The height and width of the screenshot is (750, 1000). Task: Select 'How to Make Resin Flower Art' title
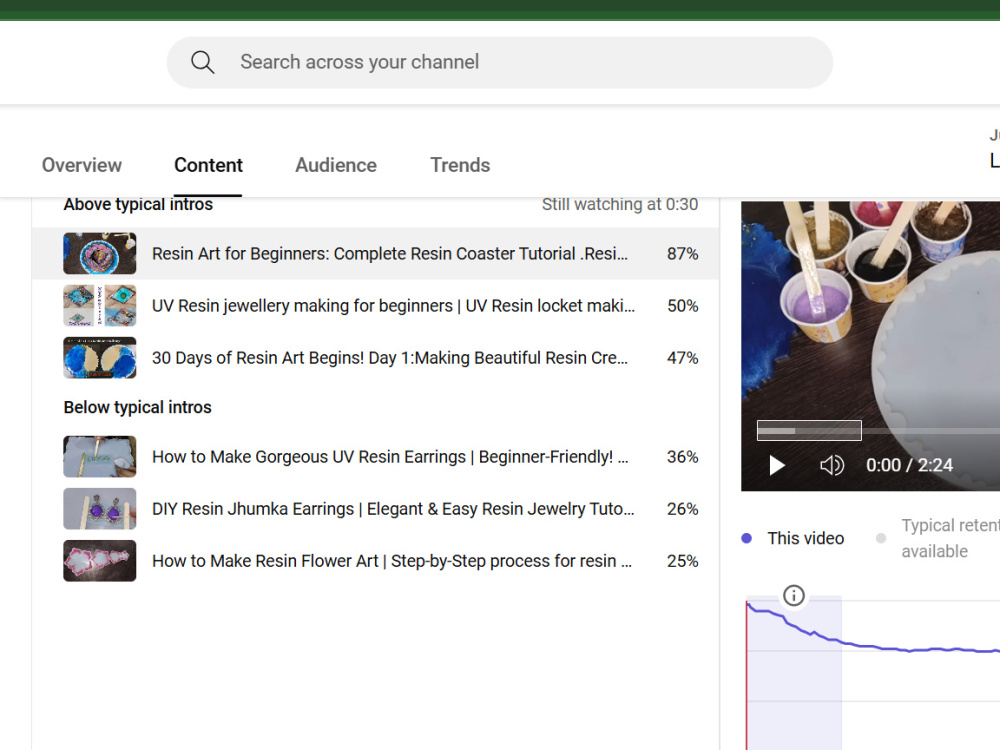(x=392, y=562)
